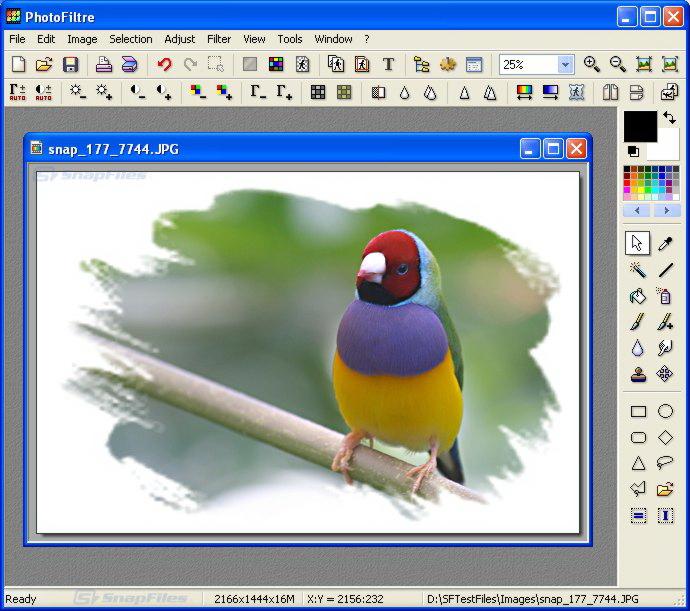Click the Zoom in magnifier
This screenshot has width=690, height=611.
[x=591, y=65]
